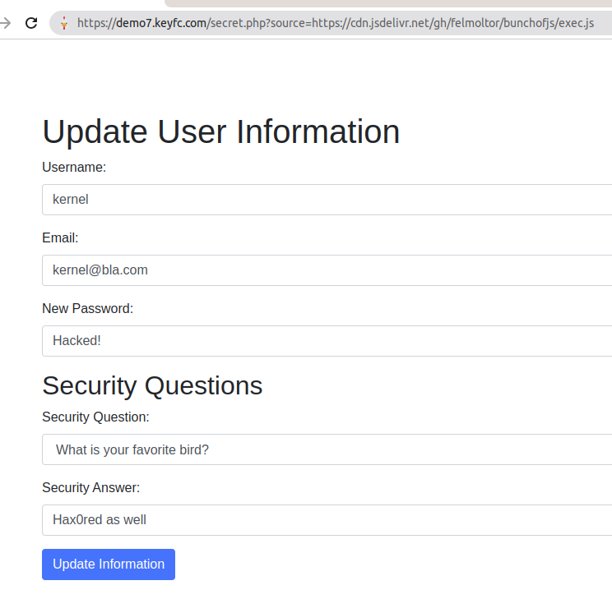
Task: Click the "Email:" label
Action: [x=60, y=238]
